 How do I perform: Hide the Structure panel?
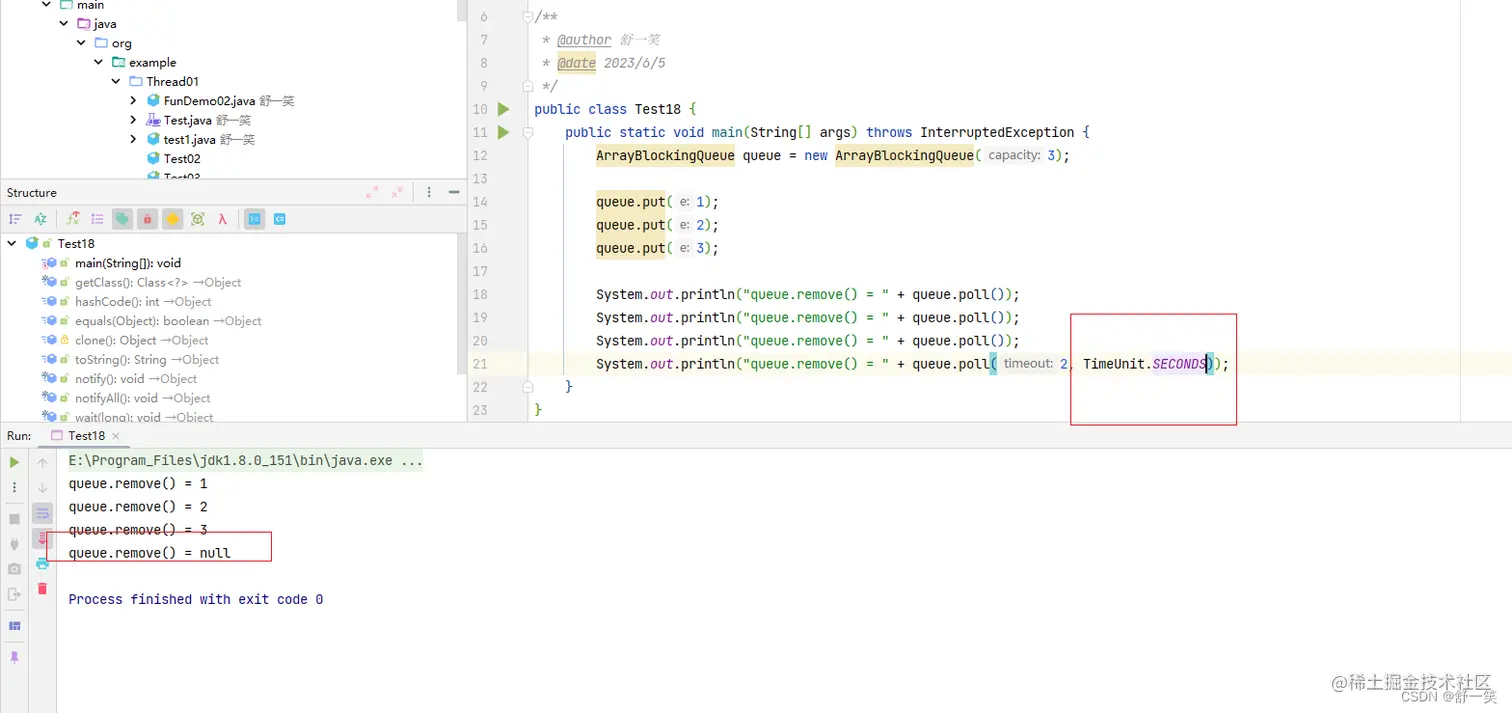pyautogui.click(x=454, y=192)
